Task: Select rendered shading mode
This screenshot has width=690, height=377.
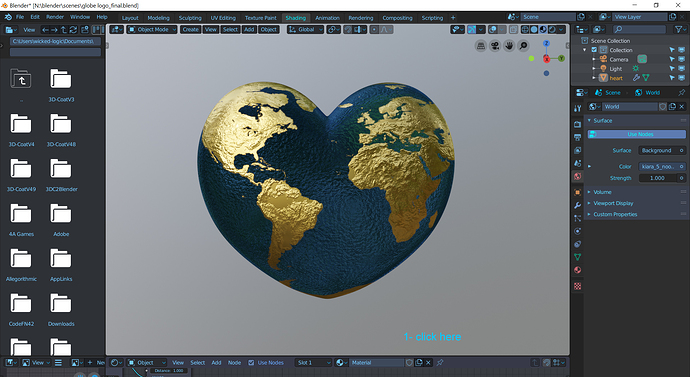Action: pos(552,29)
